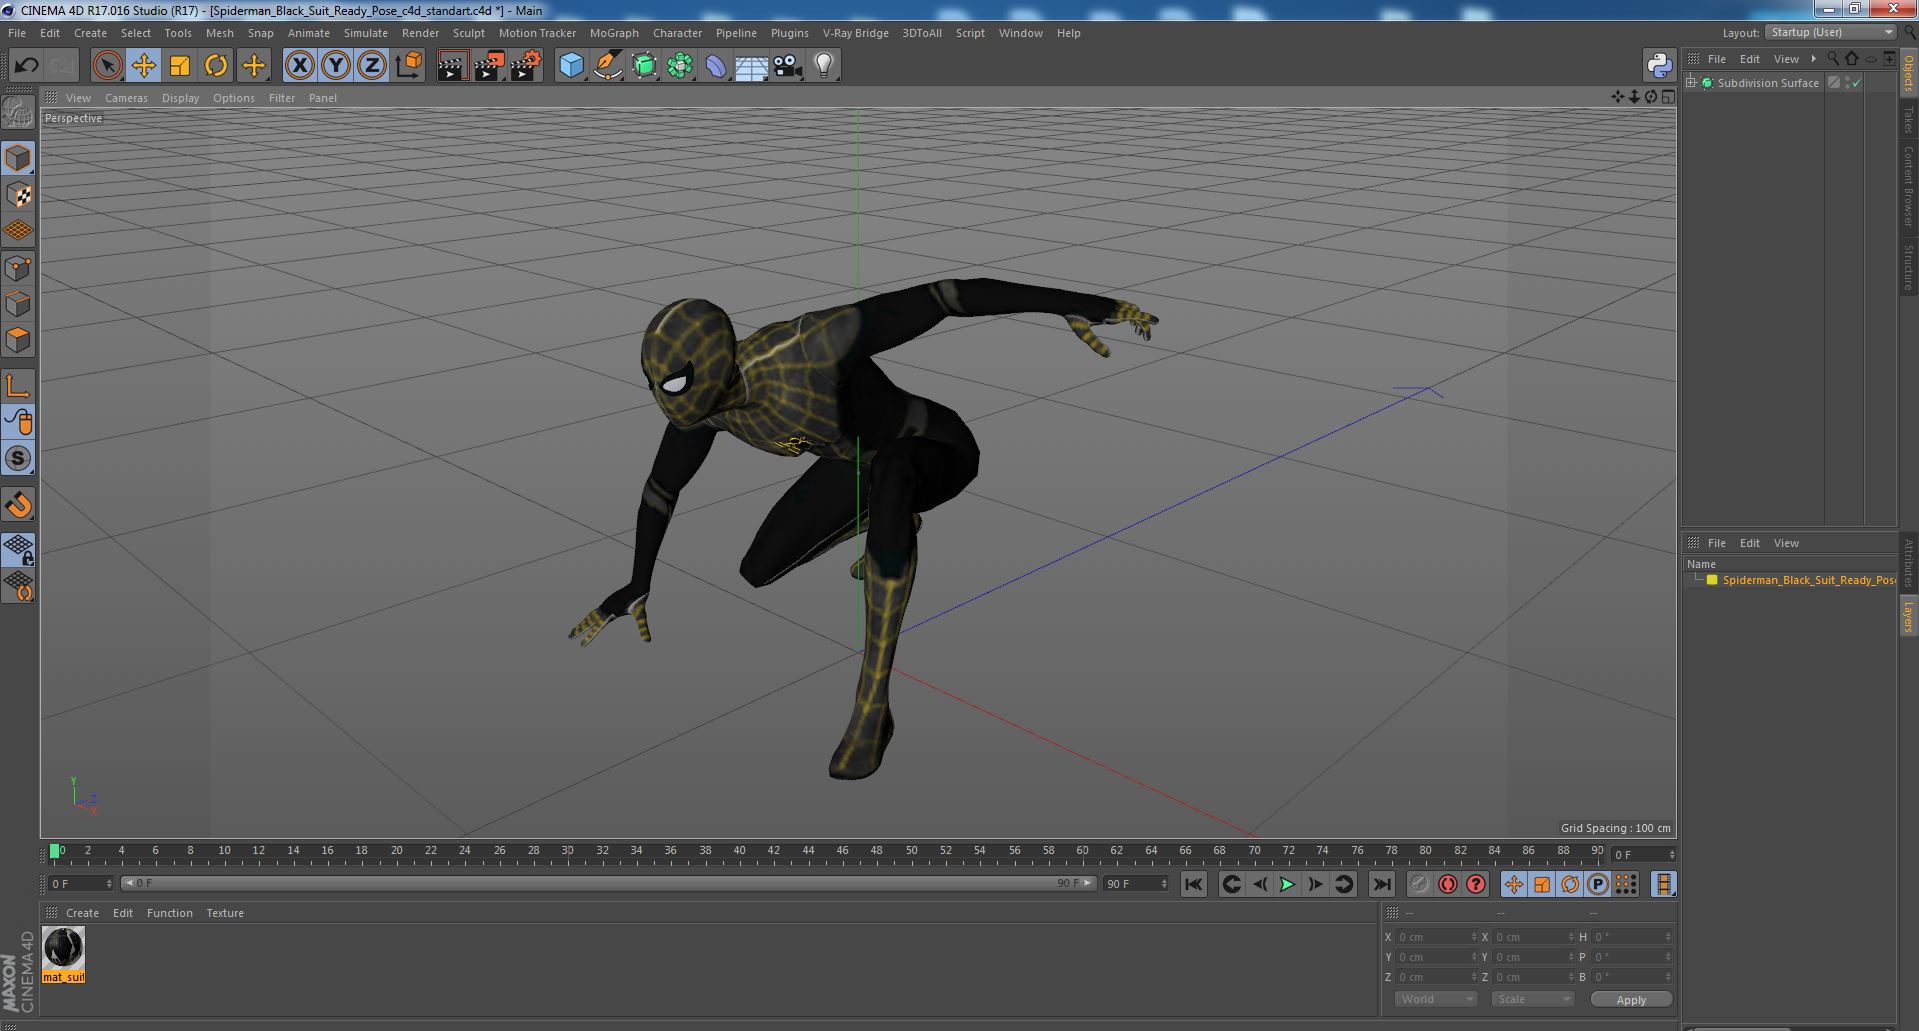Toggle Subdivision Surface enable checkmark
Screen dimensions: 1919x1031
pyautogui.click(x=1857, y=83)
